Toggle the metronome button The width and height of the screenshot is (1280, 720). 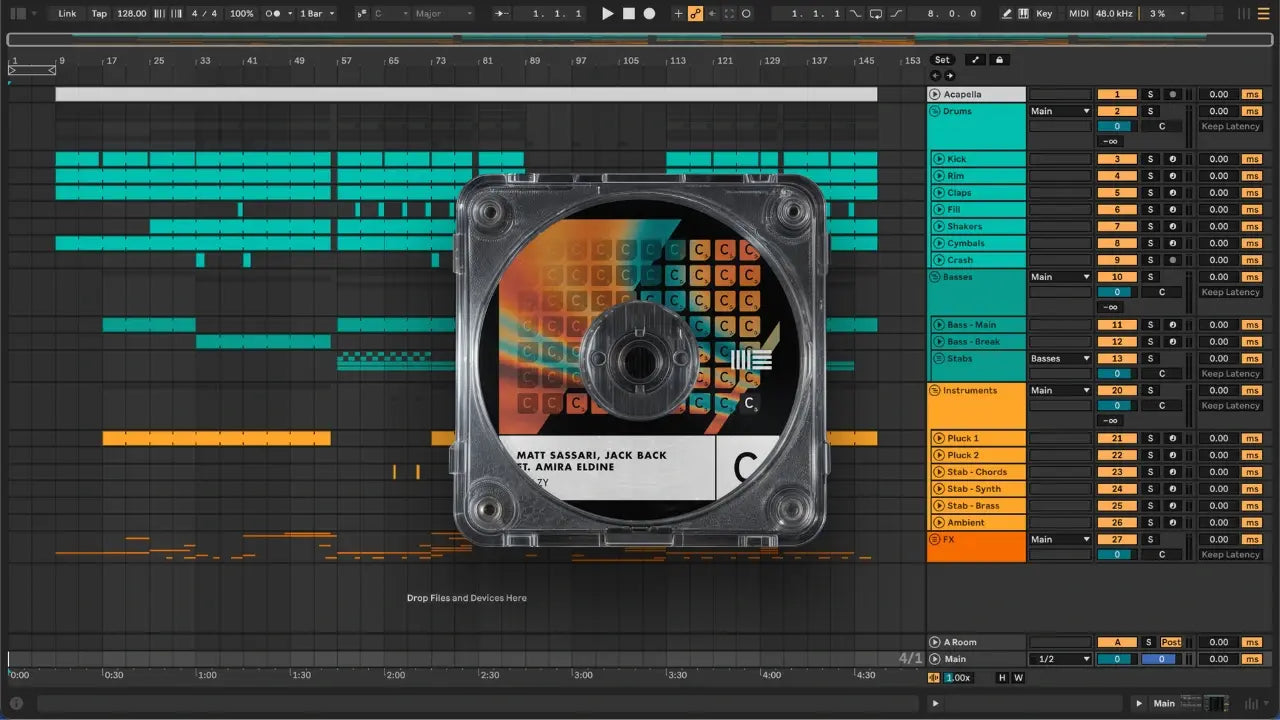pyautogui.click(x=271, y=14)
